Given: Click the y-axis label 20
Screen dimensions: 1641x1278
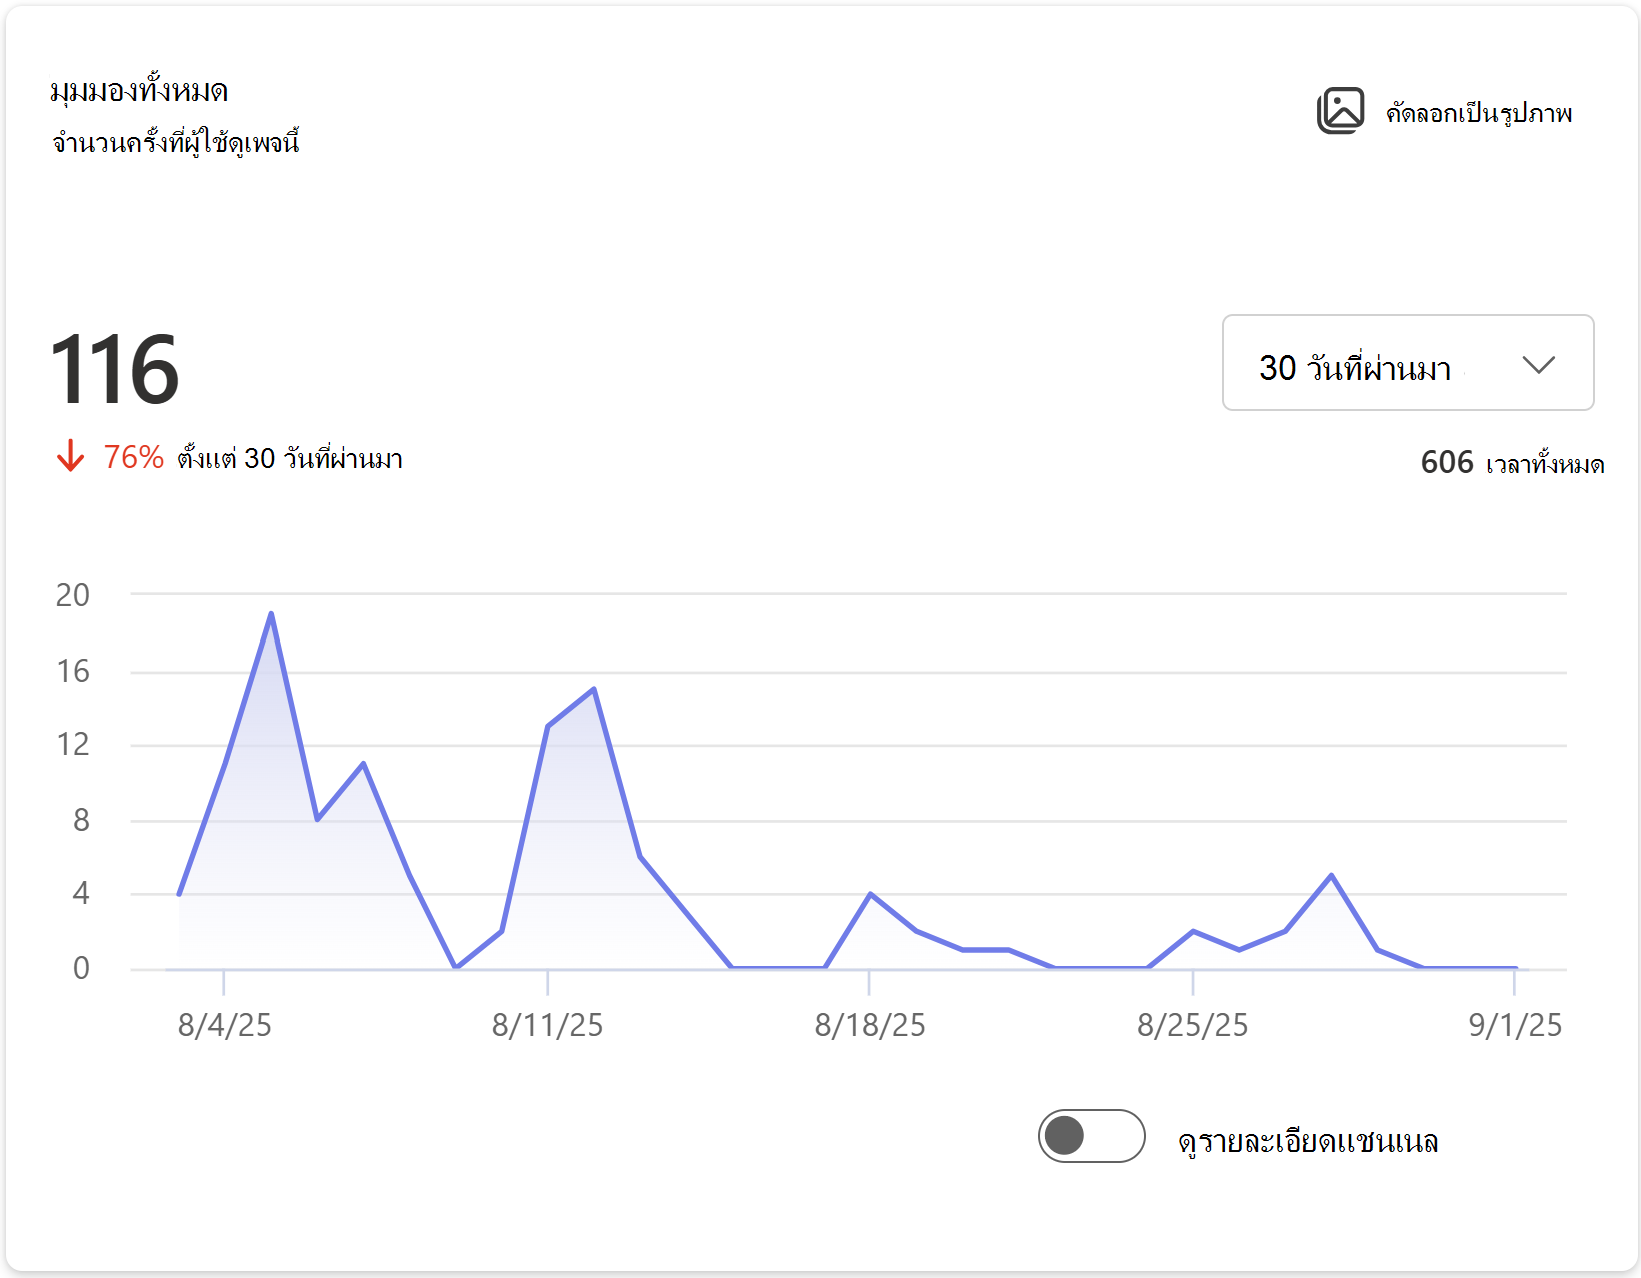Looking at the screenshot, I should tap(73, 595).
